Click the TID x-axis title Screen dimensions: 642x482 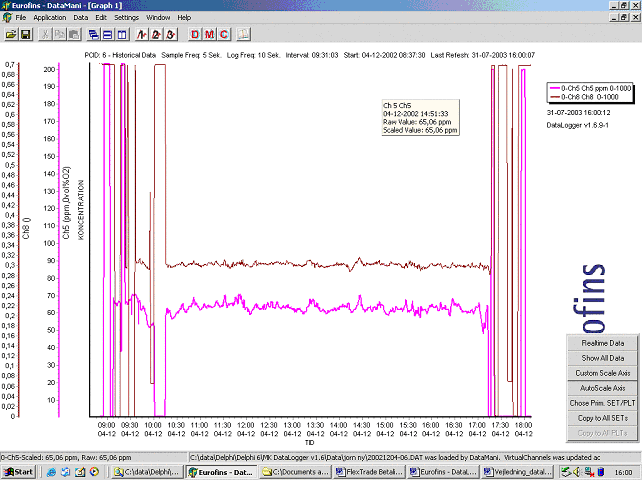tap(309, 443)
